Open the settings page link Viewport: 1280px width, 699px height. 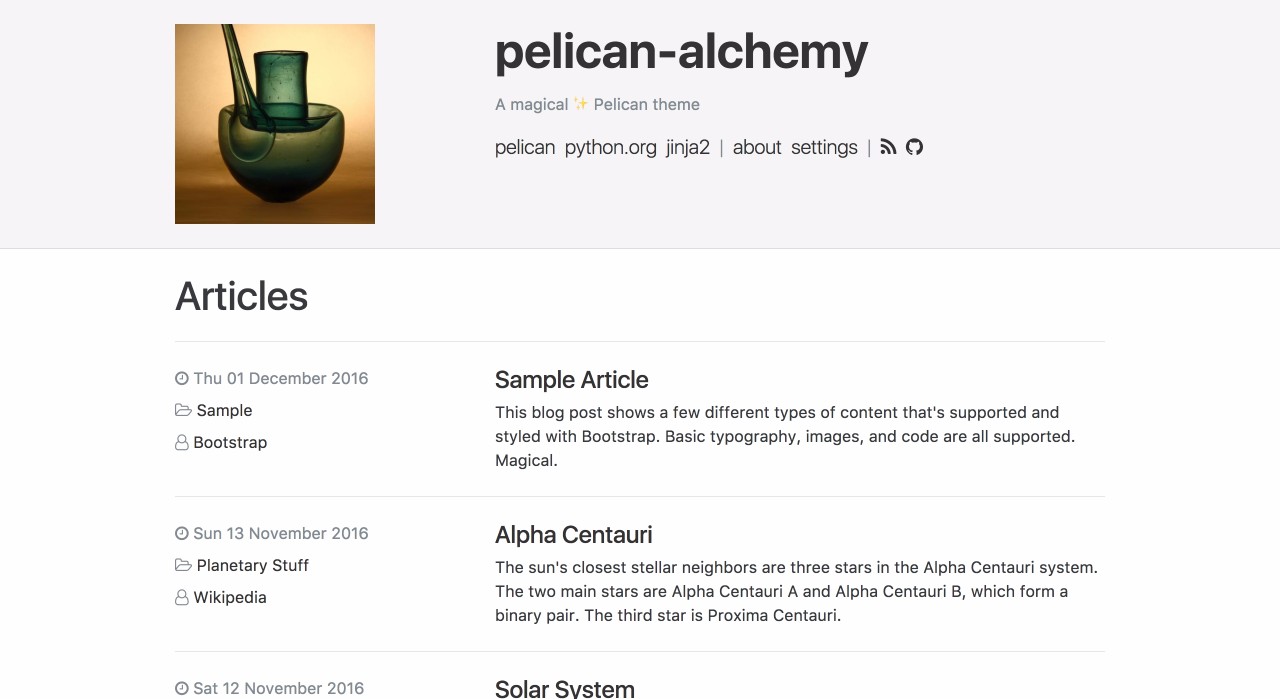pos(824,147)
